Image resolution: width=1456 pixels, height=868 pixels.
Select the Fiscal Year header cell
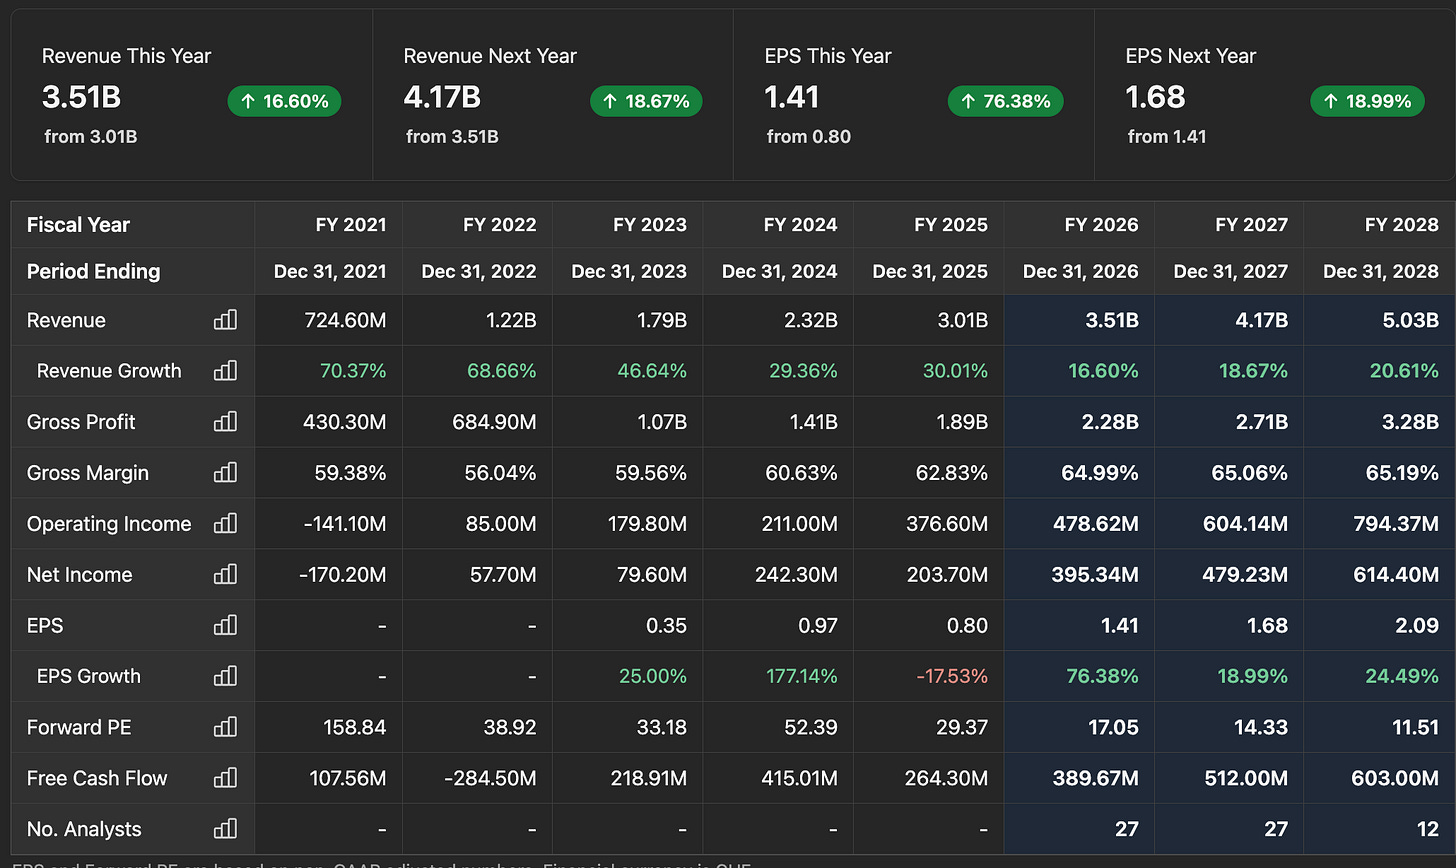click(x=133, y=225)
